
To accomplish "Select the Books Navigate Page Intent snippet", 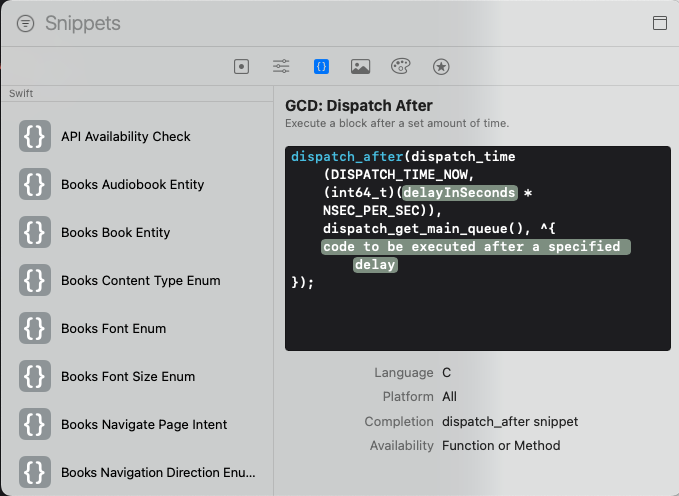I will (137, 425).
